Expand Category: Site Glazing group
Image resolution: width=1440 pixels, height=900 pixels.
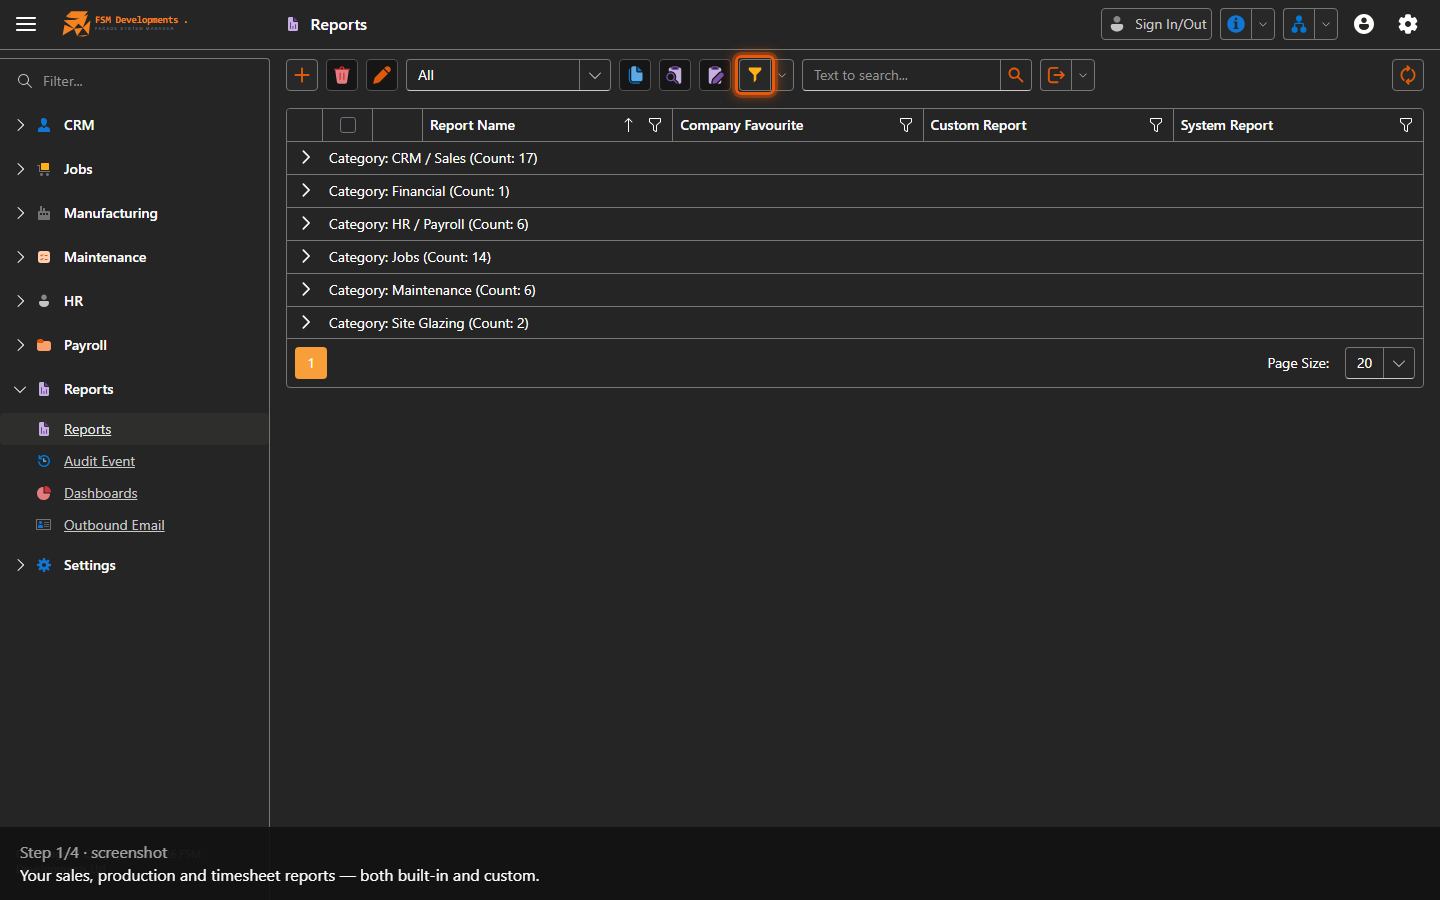pyautogui.click(x=306, y=323)
